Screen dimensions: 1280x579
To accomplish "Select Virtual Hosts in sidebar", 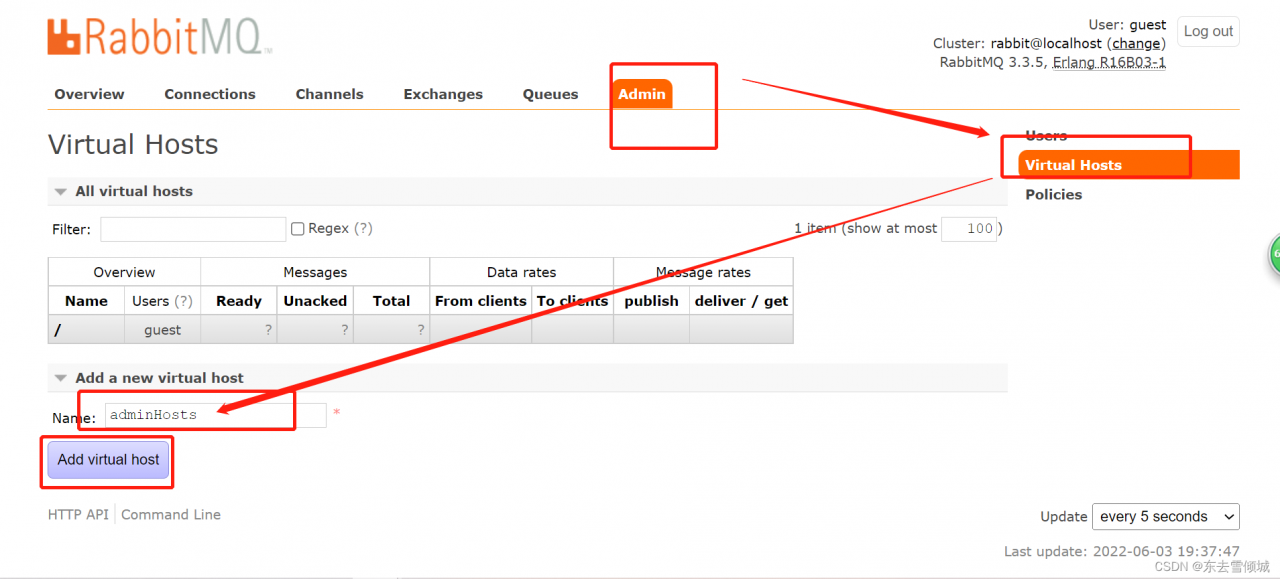I will click(1129, 165).
